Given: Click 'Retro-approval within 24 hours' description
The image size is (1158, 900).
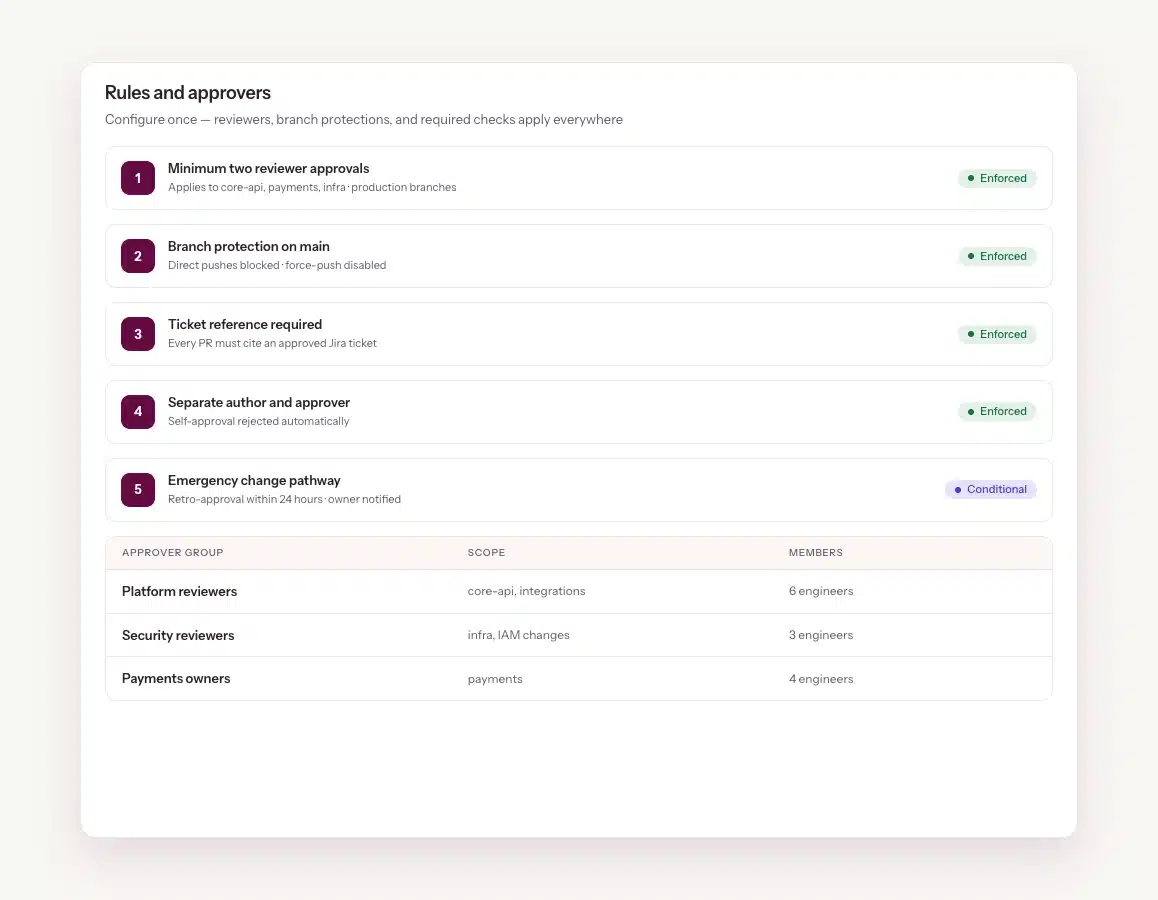Looking at the screenshot, I should tap(284, 499).
